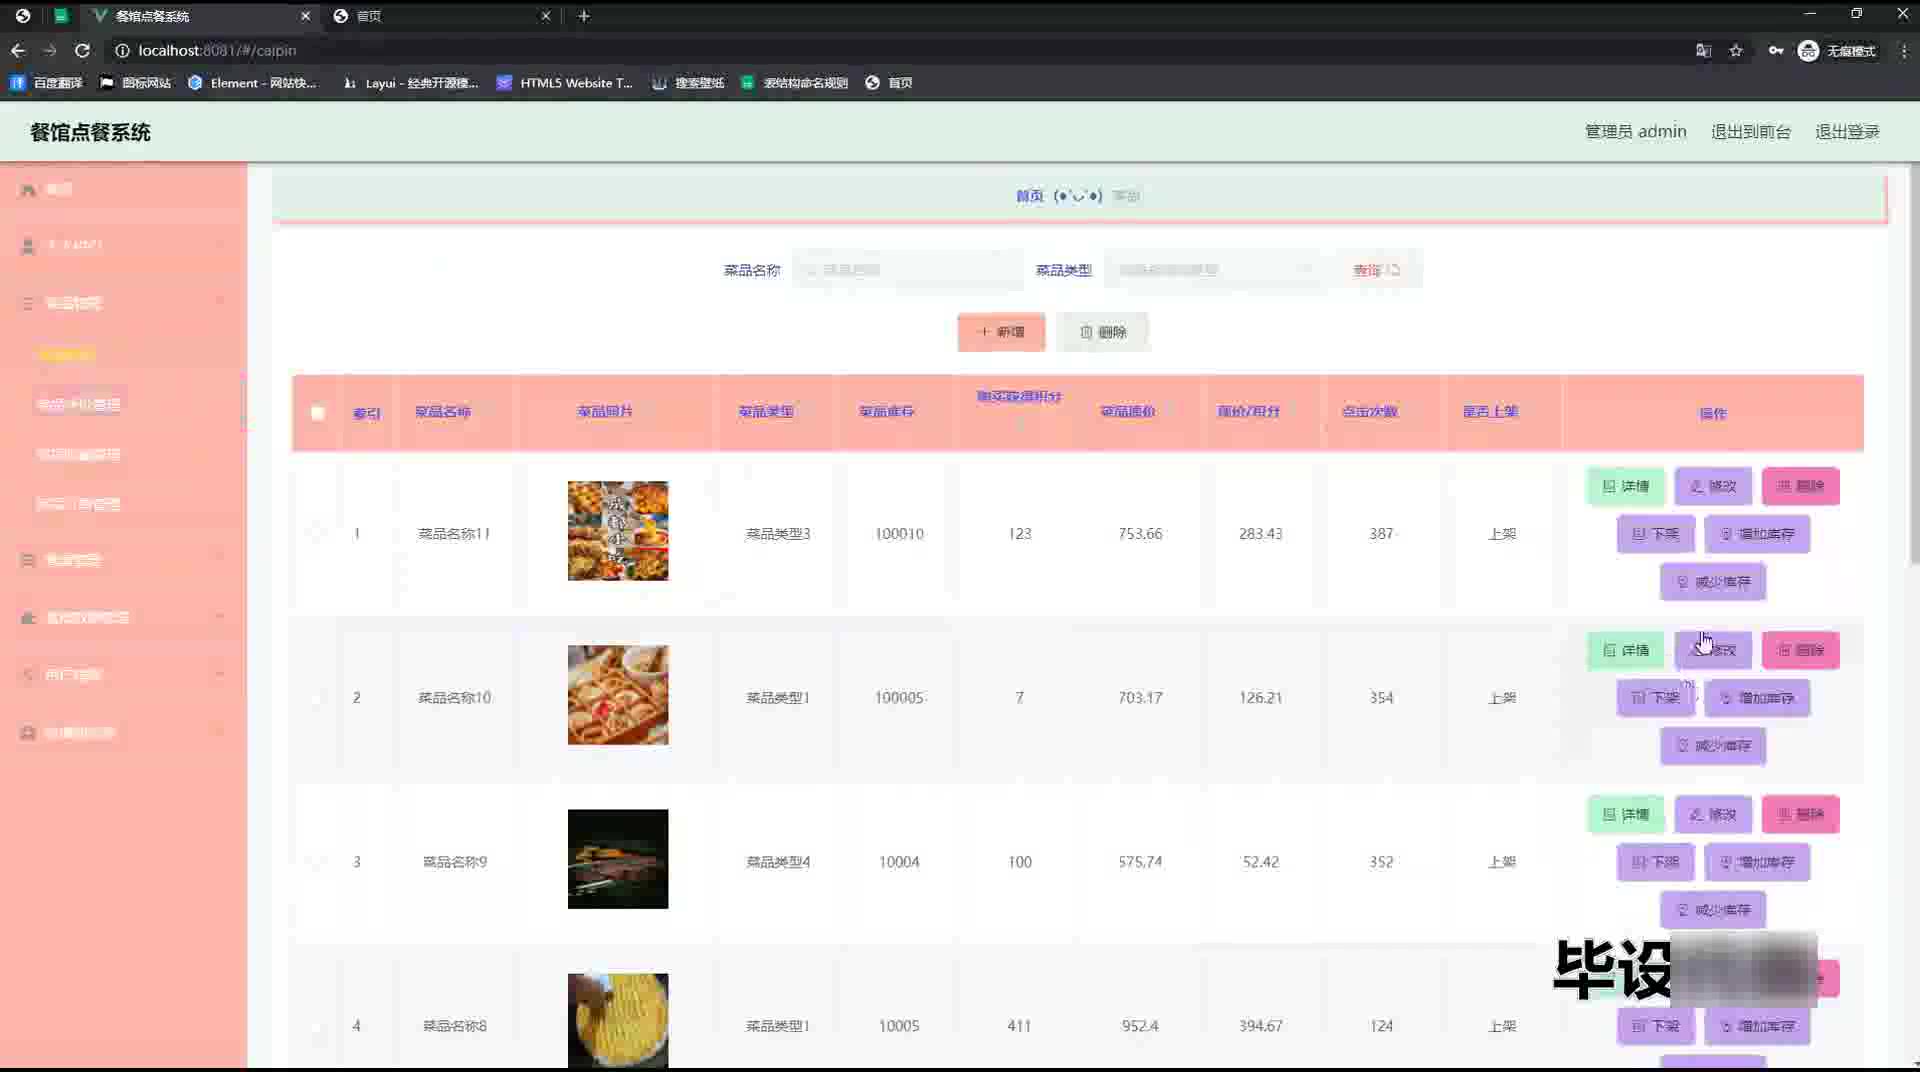Image resolution: width=1920 pixels, height=1072 pixels.
Task: Open 详情 for 菜品名称10
Action: coord(1625,650)
